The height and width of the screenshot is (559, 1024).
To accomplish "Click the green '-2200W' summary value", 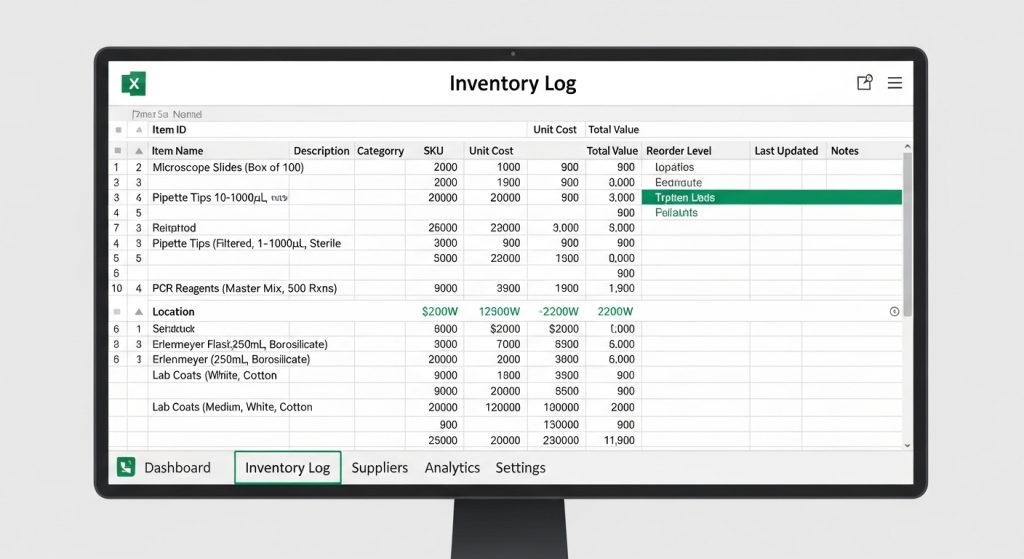I will [559, 311].
